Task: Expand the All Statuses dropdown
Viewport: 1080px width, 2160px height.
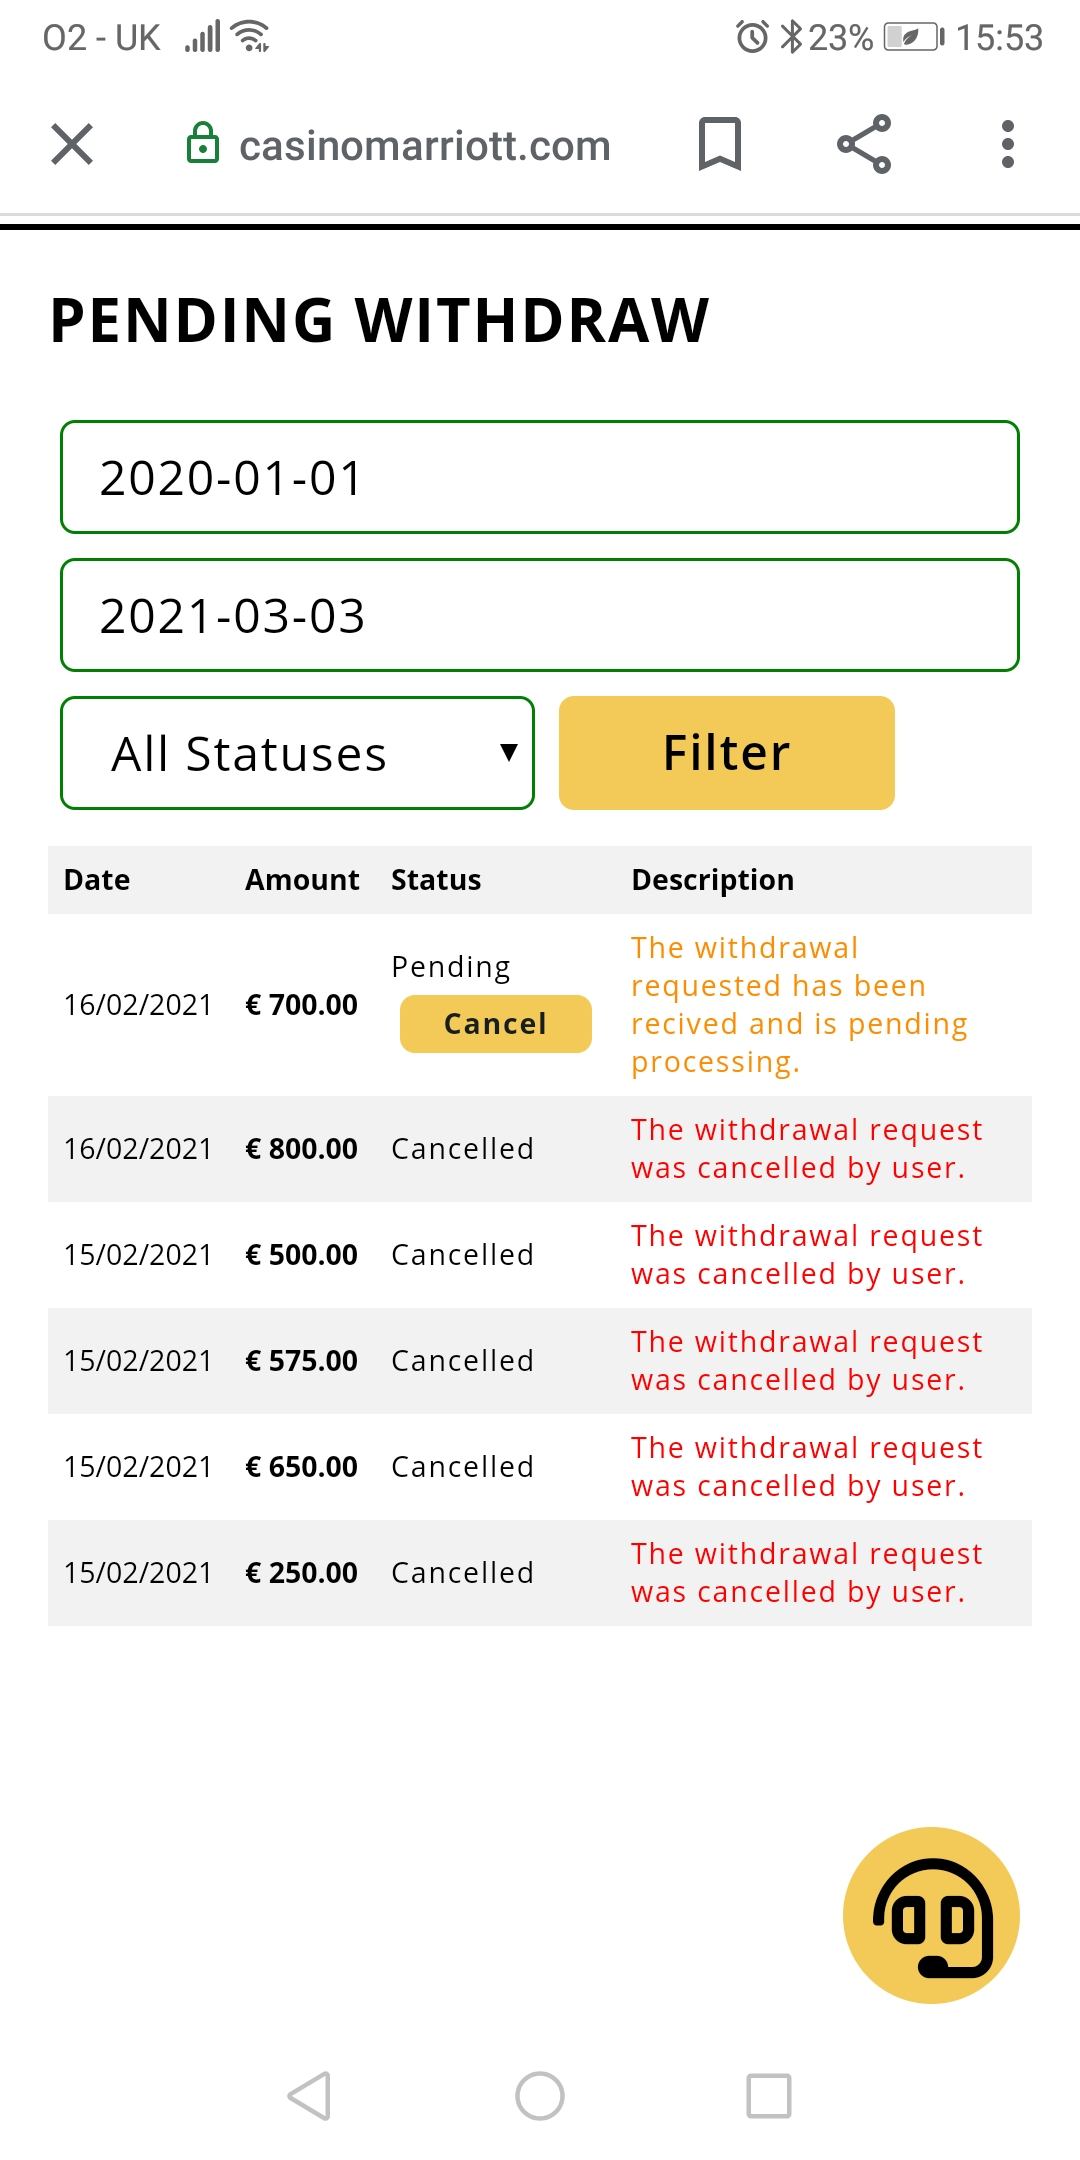Action: [x=297, y=753]
